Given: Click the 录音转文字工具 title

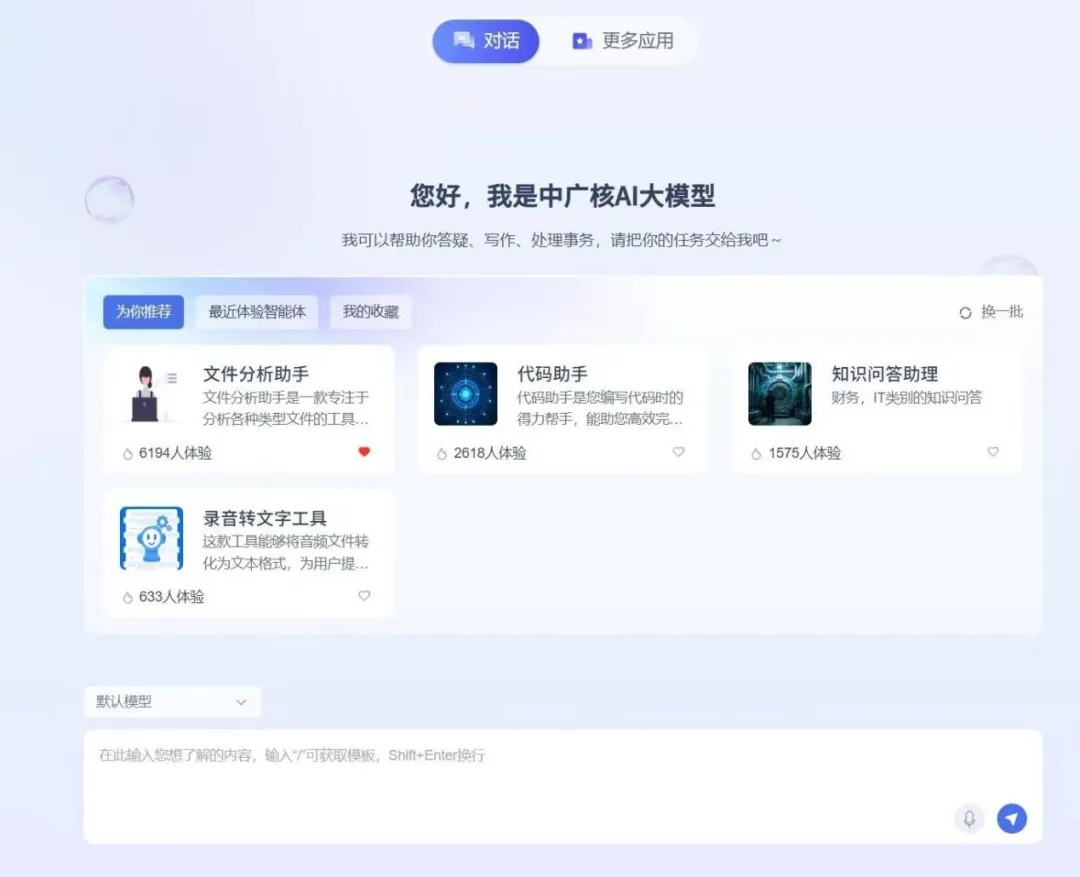Looking at the screenshot, I should (x=264, y=518).
